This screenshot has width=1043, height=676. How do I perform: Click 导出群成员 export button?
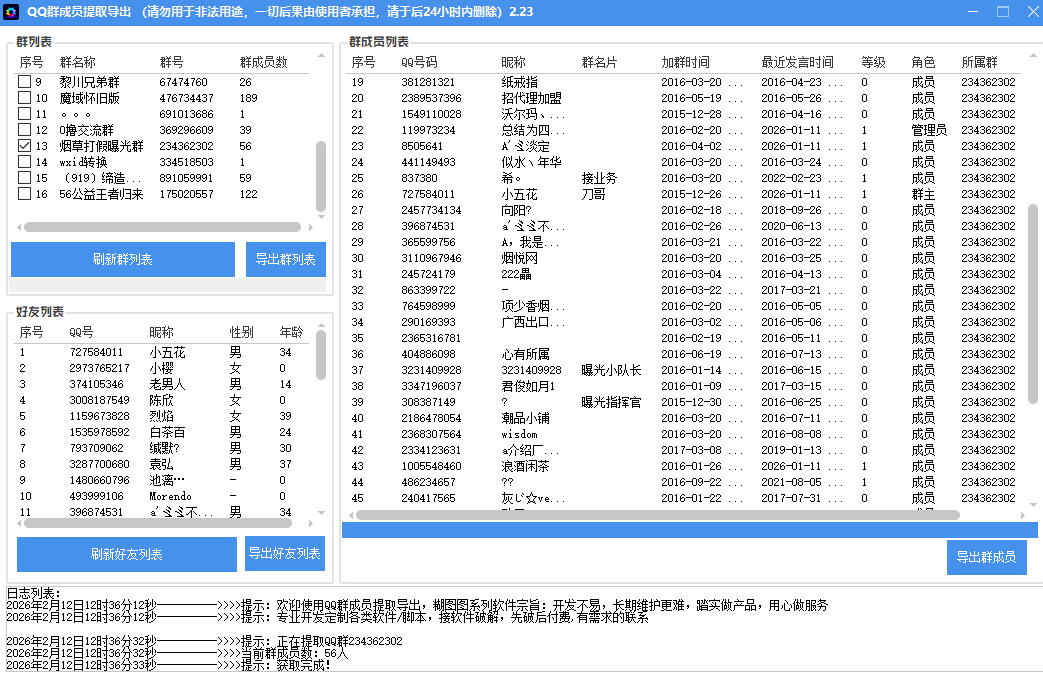coord(985,557)
